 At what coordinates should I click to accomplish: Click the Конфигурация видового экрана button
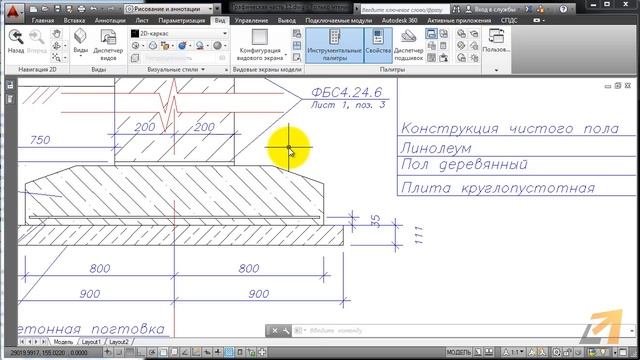[260, 45]
